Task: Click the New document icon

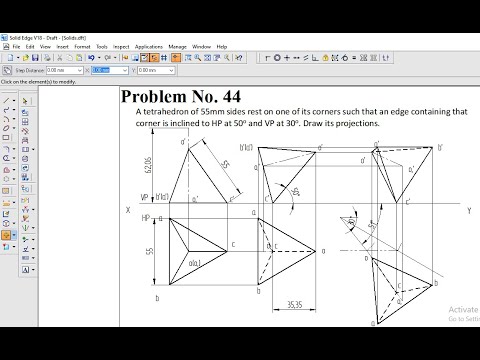Action: click(10, 58)
